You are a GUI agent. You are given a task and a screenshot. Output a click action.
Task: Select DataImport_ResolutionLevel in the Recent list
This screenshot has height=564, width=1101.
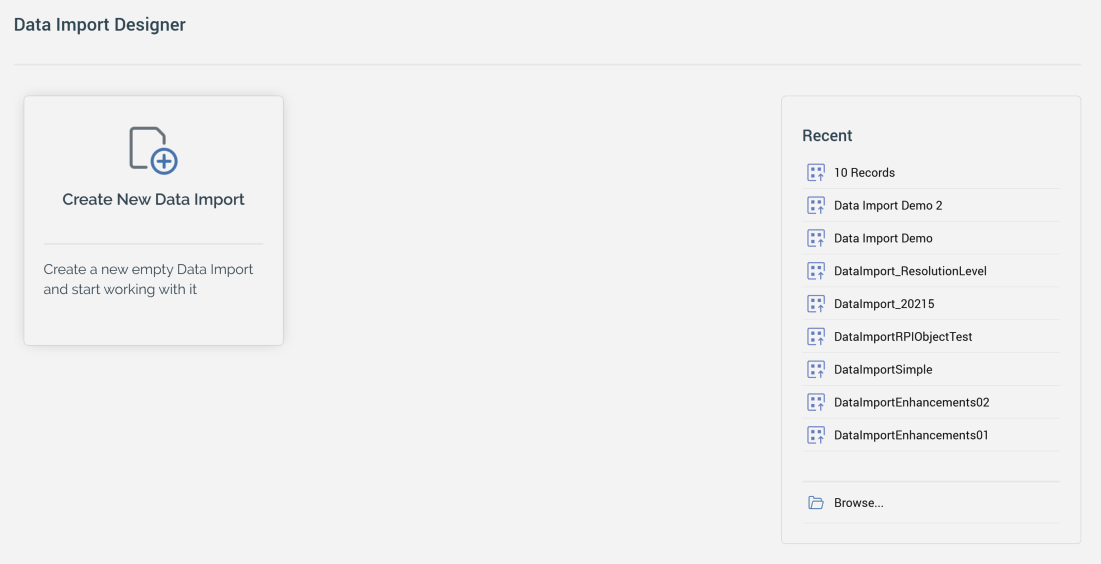[910, 271]
